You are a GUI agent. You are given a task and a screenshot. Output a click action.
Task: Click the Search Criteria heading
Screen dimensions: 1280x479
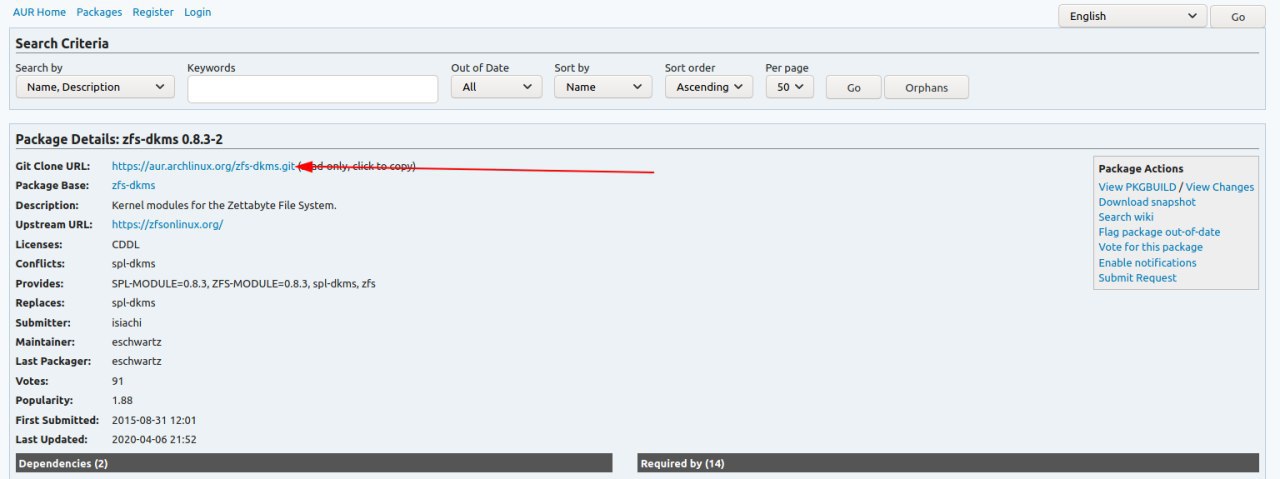click(x=62, y=44)
